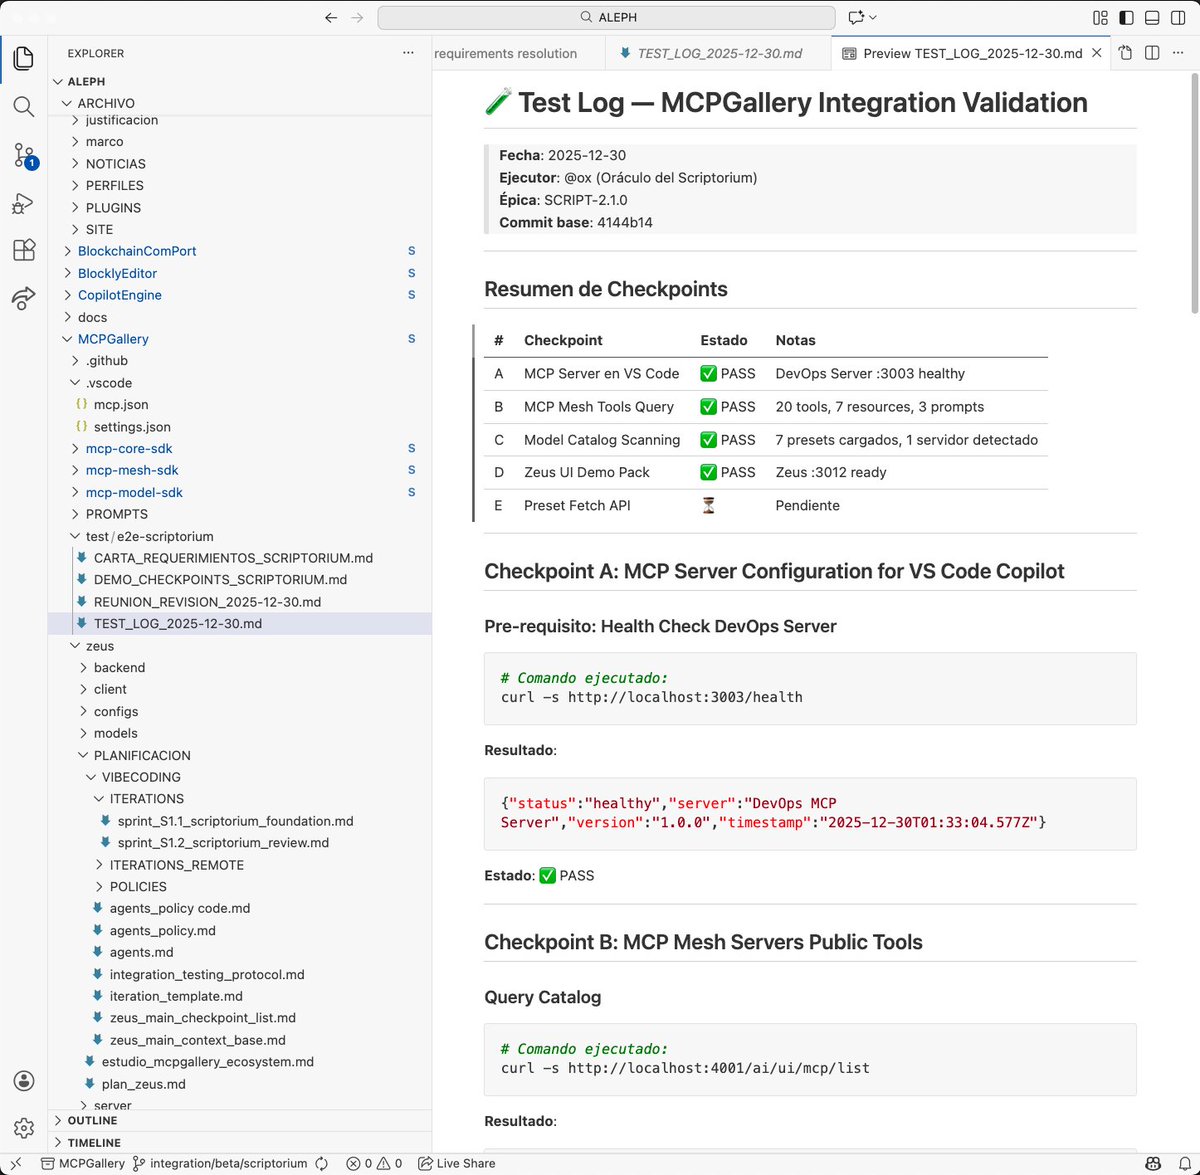1200x1175 pixels.
Task: Toggle the secondary side bar visibility
Action: point(1178,17)
